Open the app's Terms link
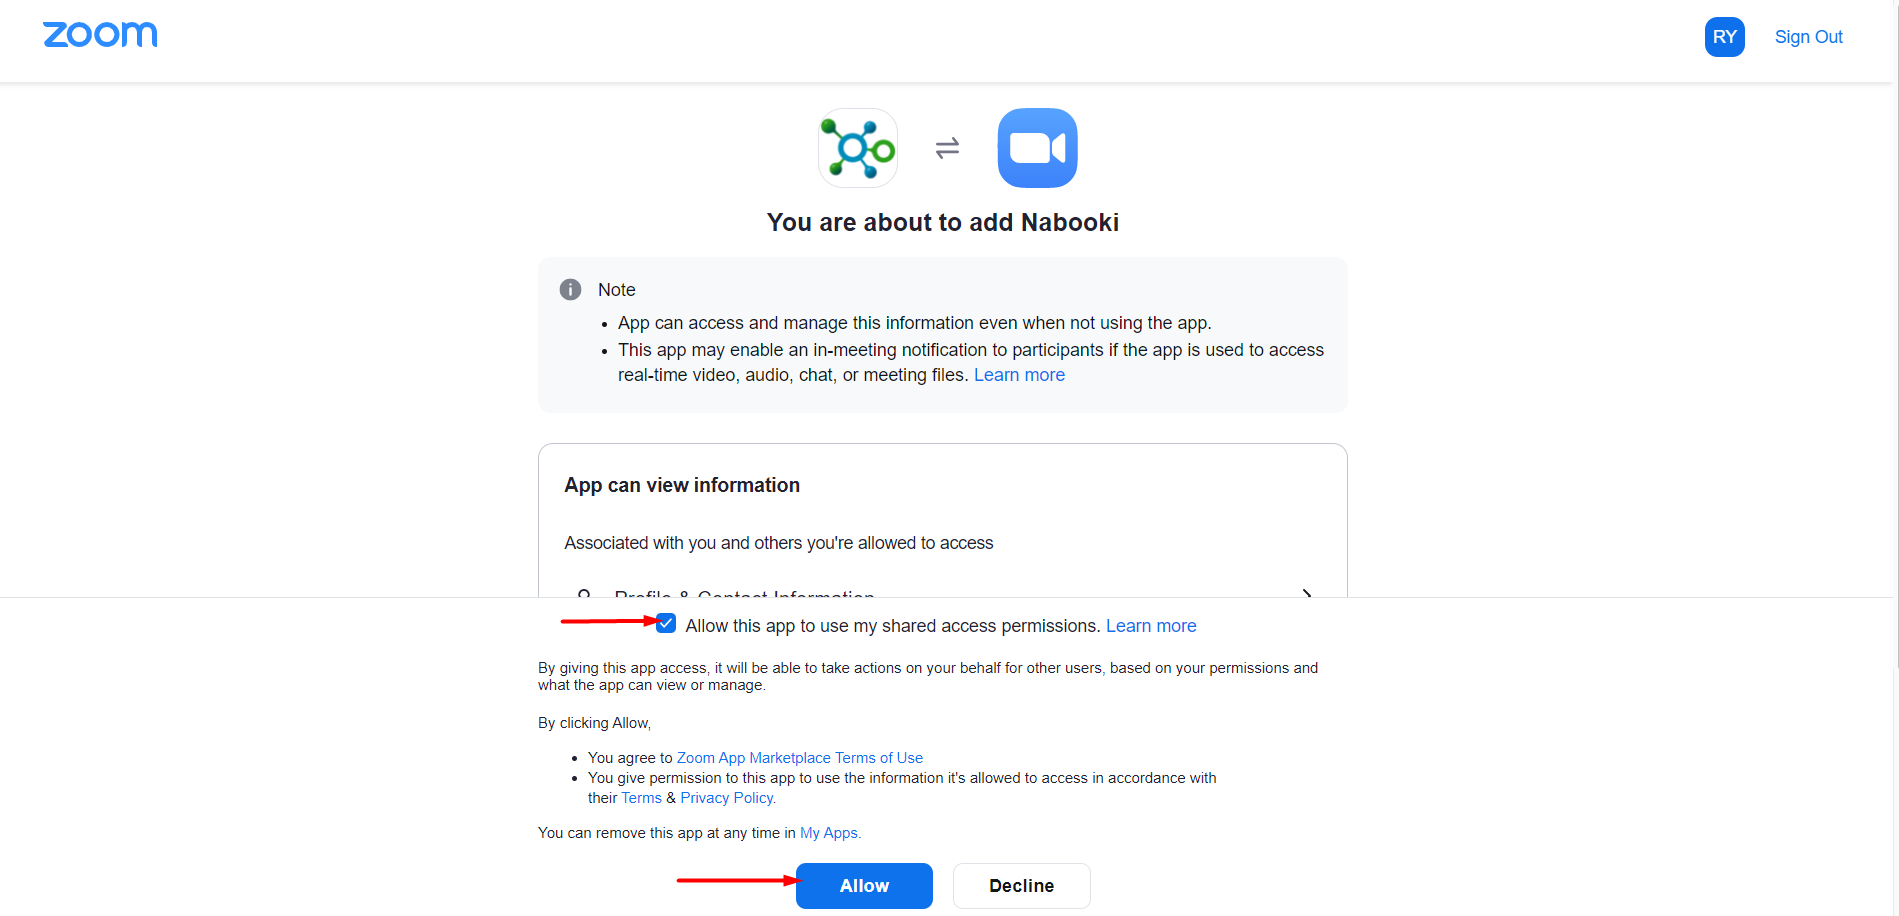The height and width of the screenshot is (916, 1899). point(641,798)
